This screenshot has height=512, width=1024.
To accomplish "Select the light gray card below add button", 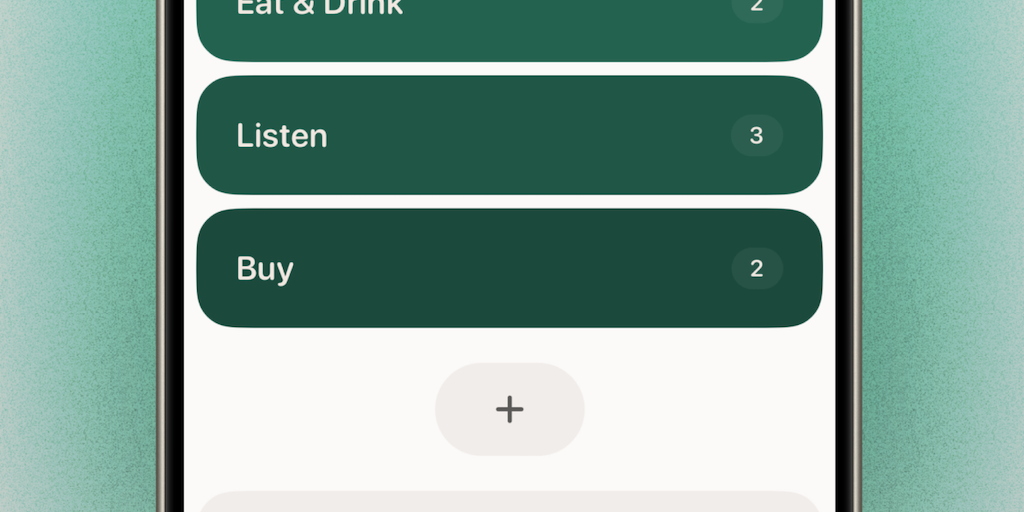I will point(509,502).
